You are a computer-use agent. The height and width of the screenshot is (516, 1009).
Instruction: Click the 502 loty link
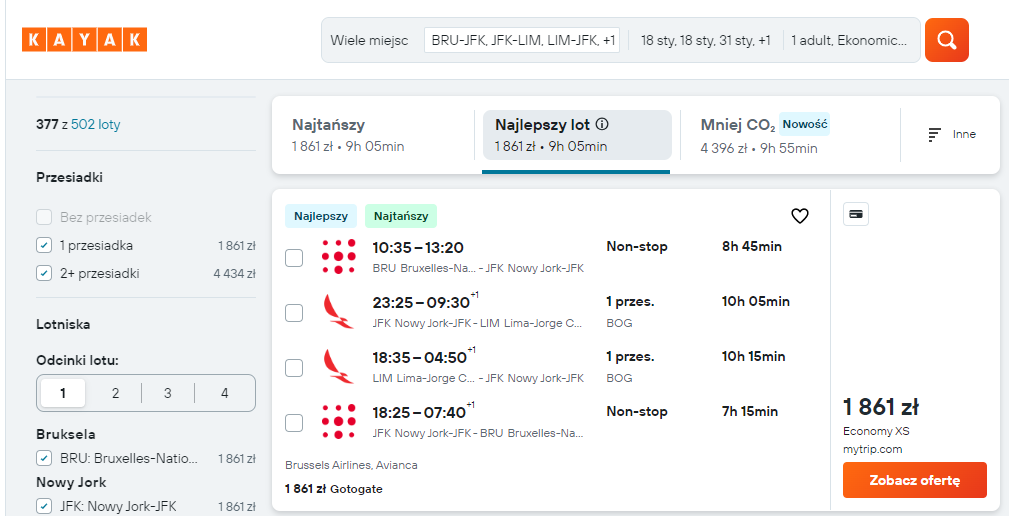tap(95, 125)
